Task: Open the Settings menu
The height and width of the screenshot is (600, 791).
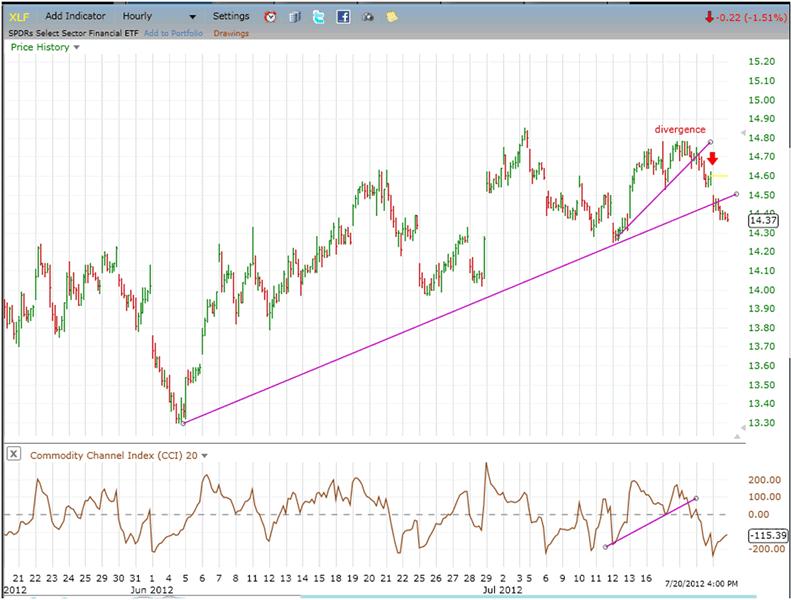Action: pyautogui.click(x=231, y=17)
